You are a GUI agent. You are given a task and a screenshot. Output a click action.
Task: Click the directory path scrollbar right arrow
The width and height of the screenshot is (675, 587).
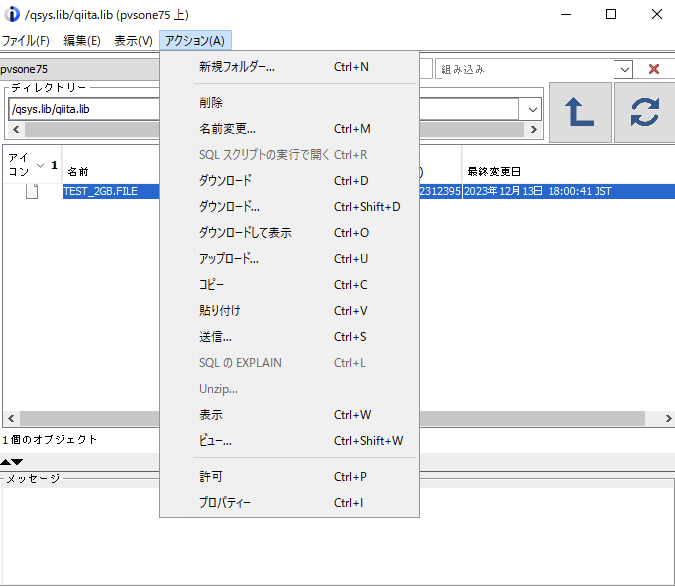[533, 130]
